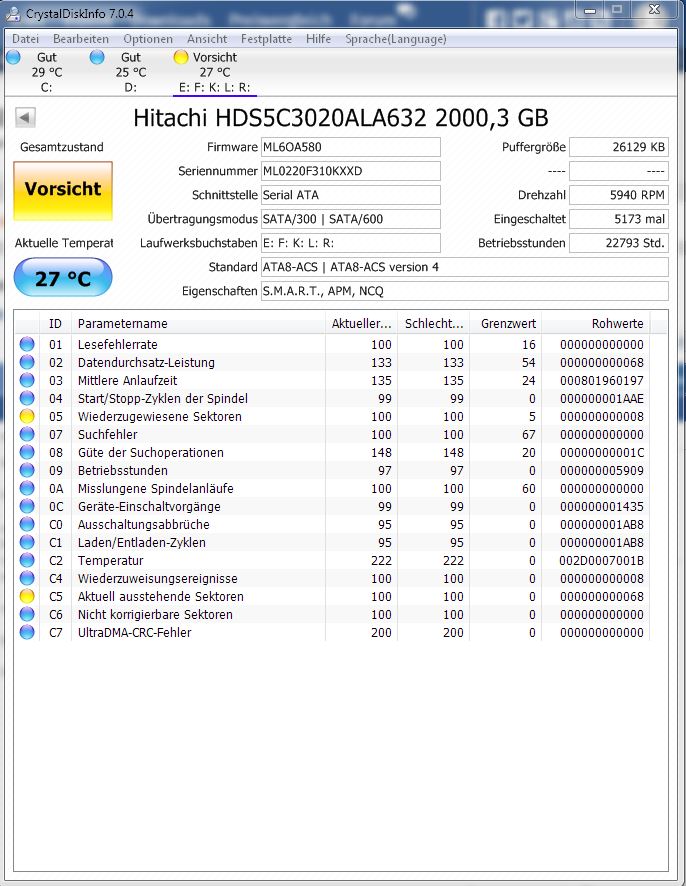Open the Optionen menu
Image resolution: width=686 pixels, height=886 pixels.
coord(148,39)
